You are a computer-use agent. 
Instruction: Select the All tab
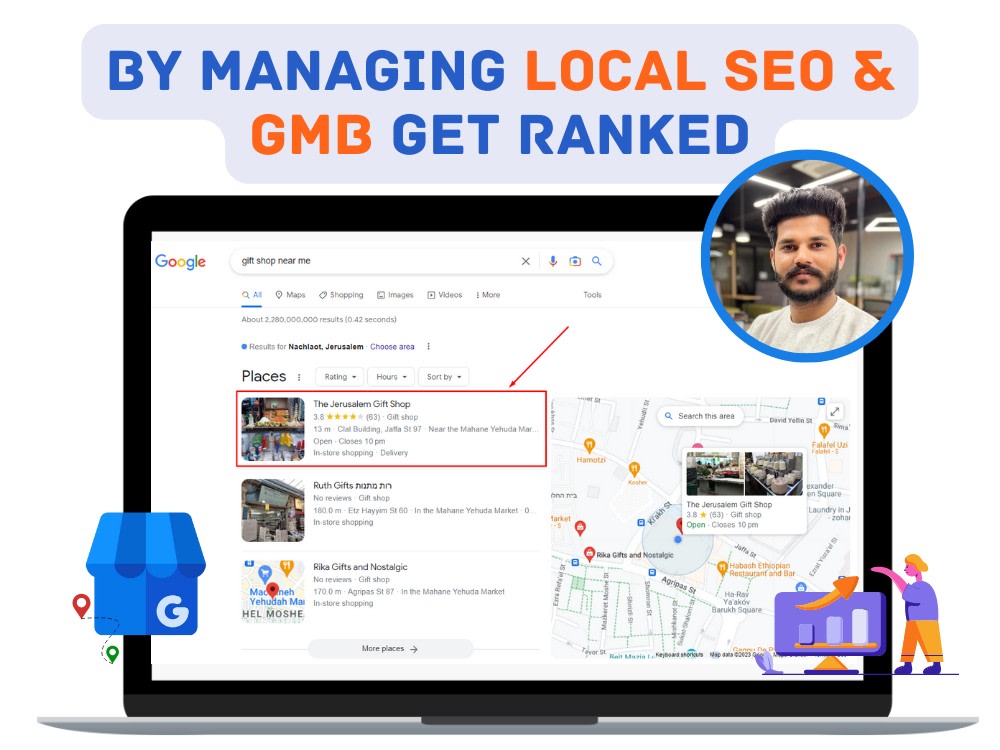252,295
